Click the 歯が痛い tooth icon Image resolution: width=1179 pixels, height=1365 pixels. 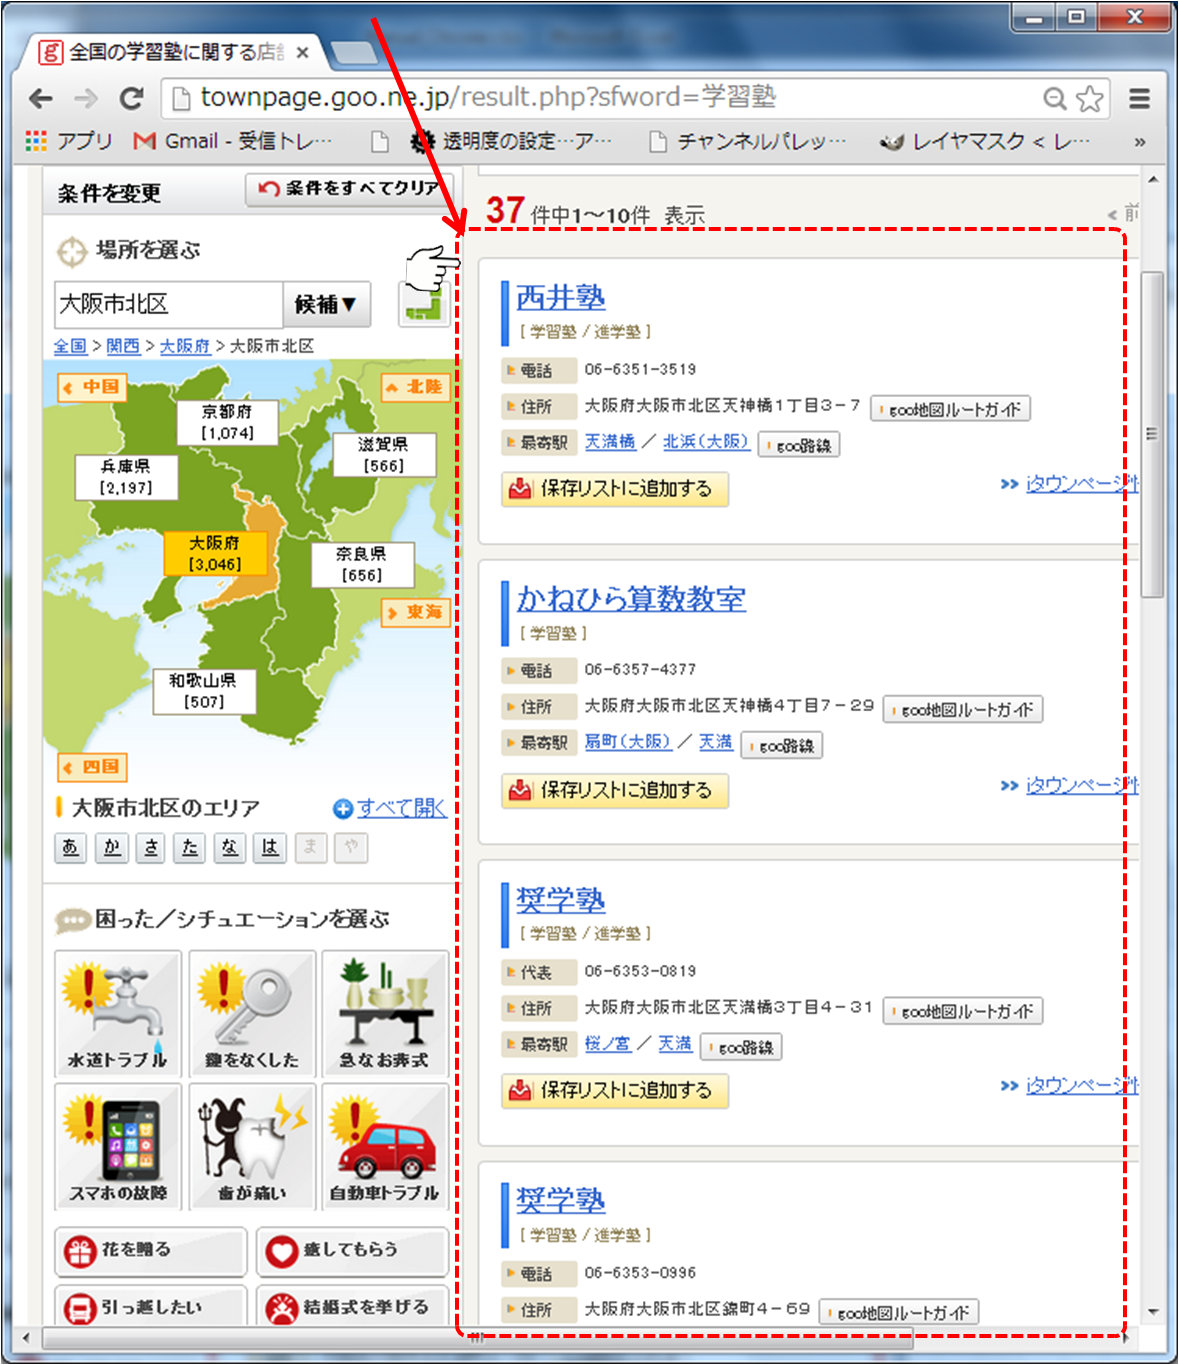pyautogui.click(x=251, y=1145)
